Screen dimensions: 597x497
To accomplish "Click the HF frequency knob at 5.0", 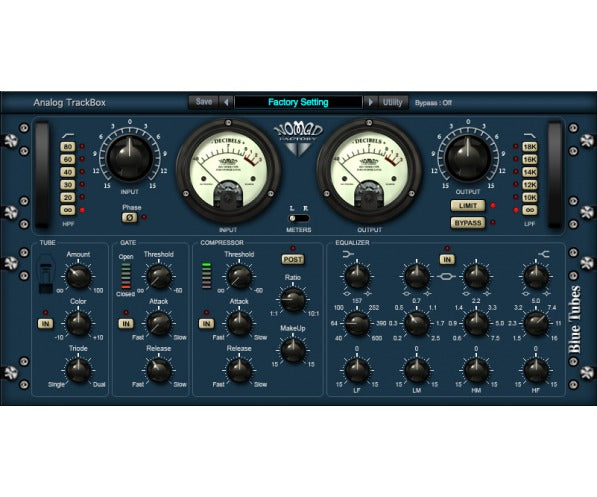I will click(536, 323).
